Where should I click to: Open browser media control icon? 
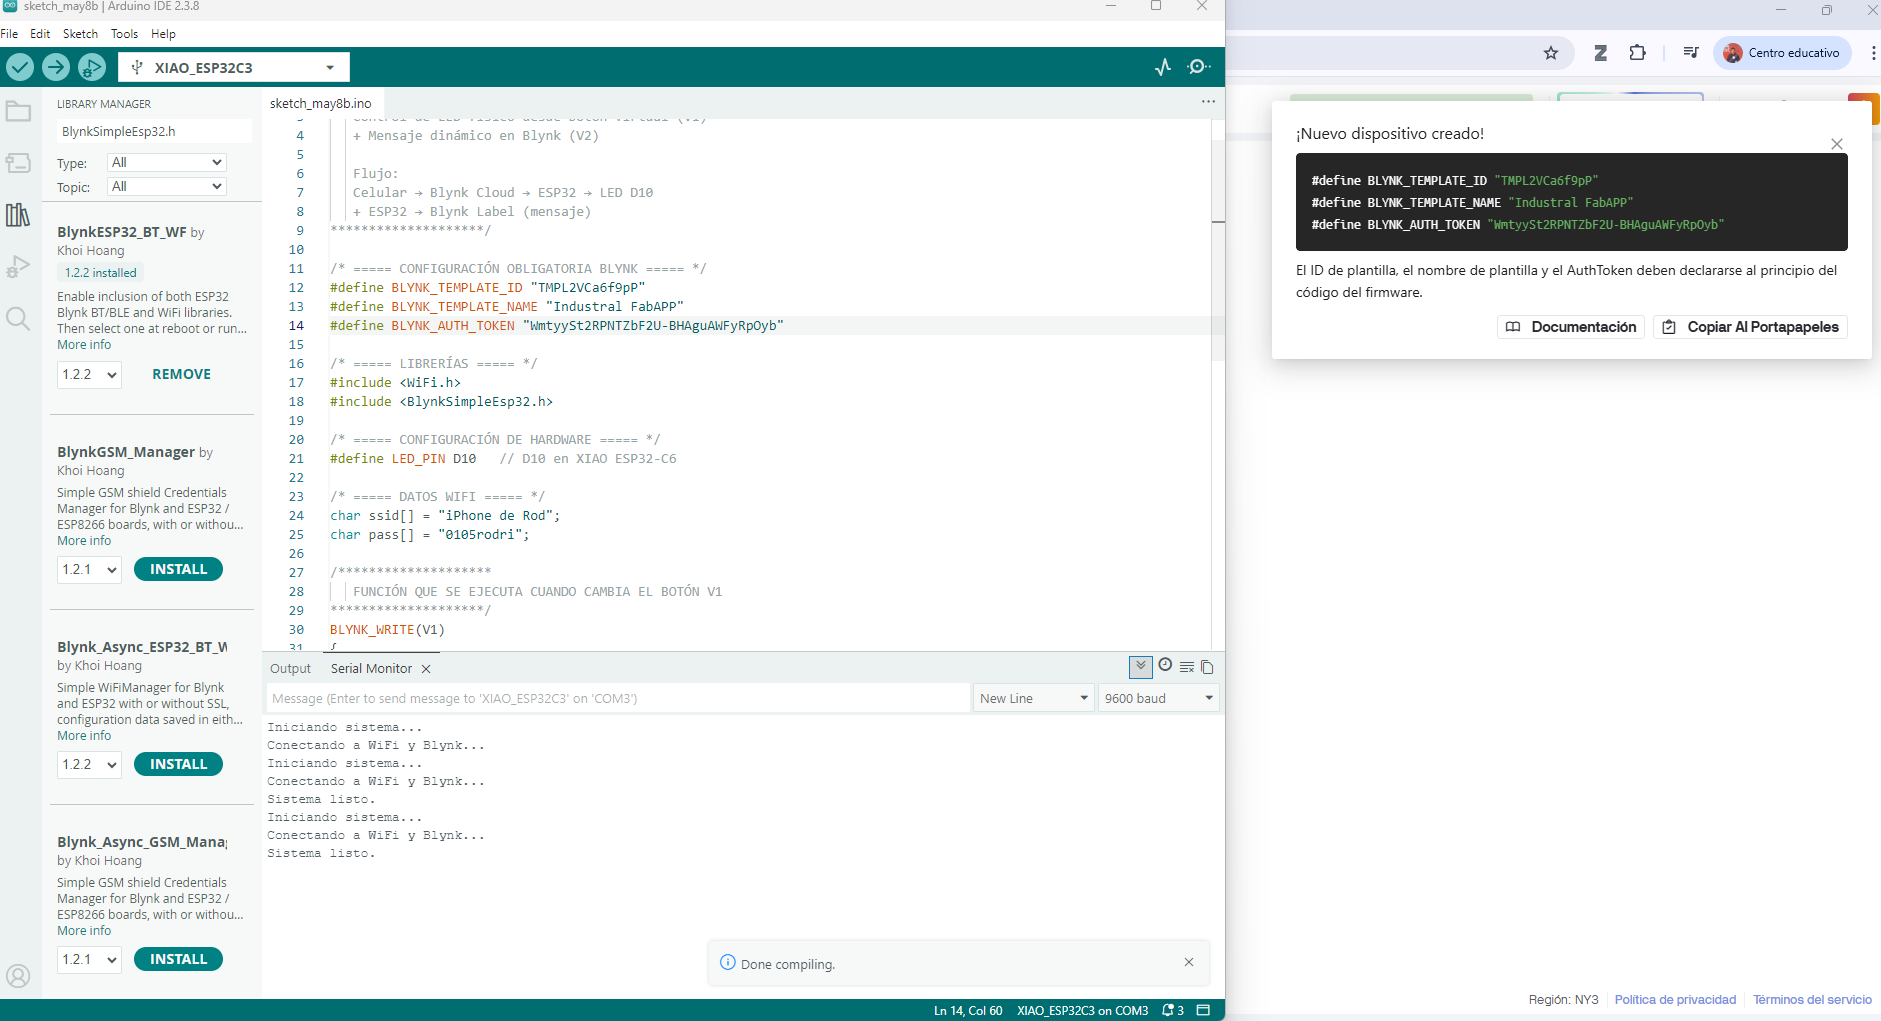coord(1691,53)
